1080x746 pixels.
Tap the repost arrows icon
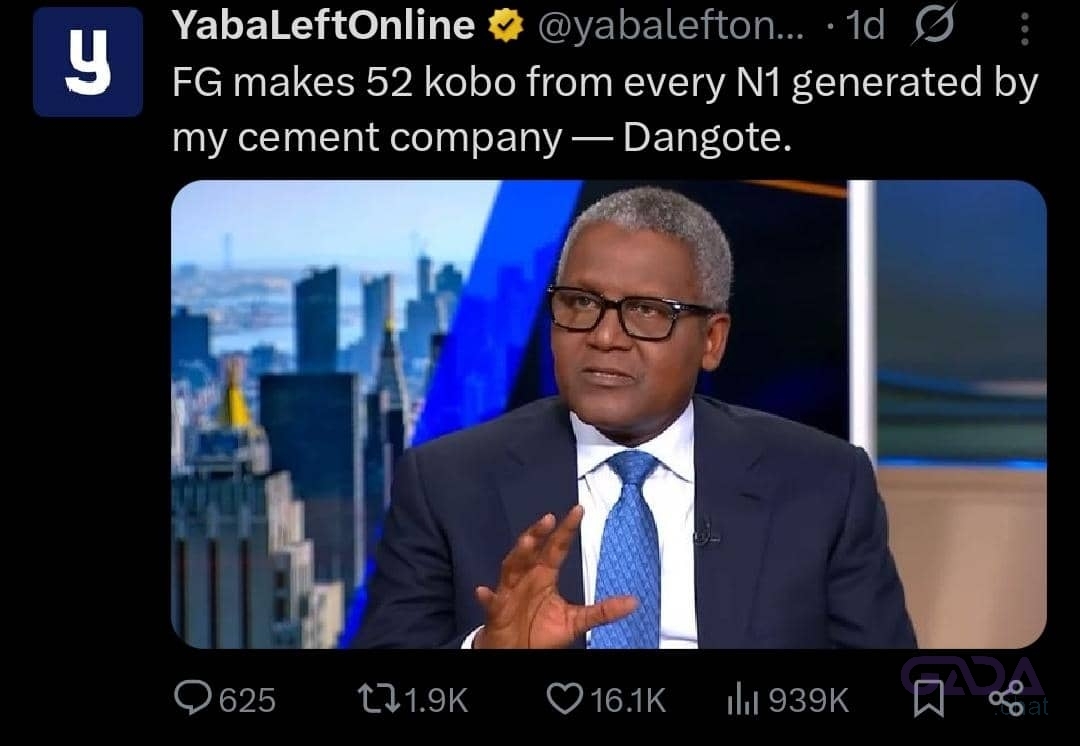point(379,698)
